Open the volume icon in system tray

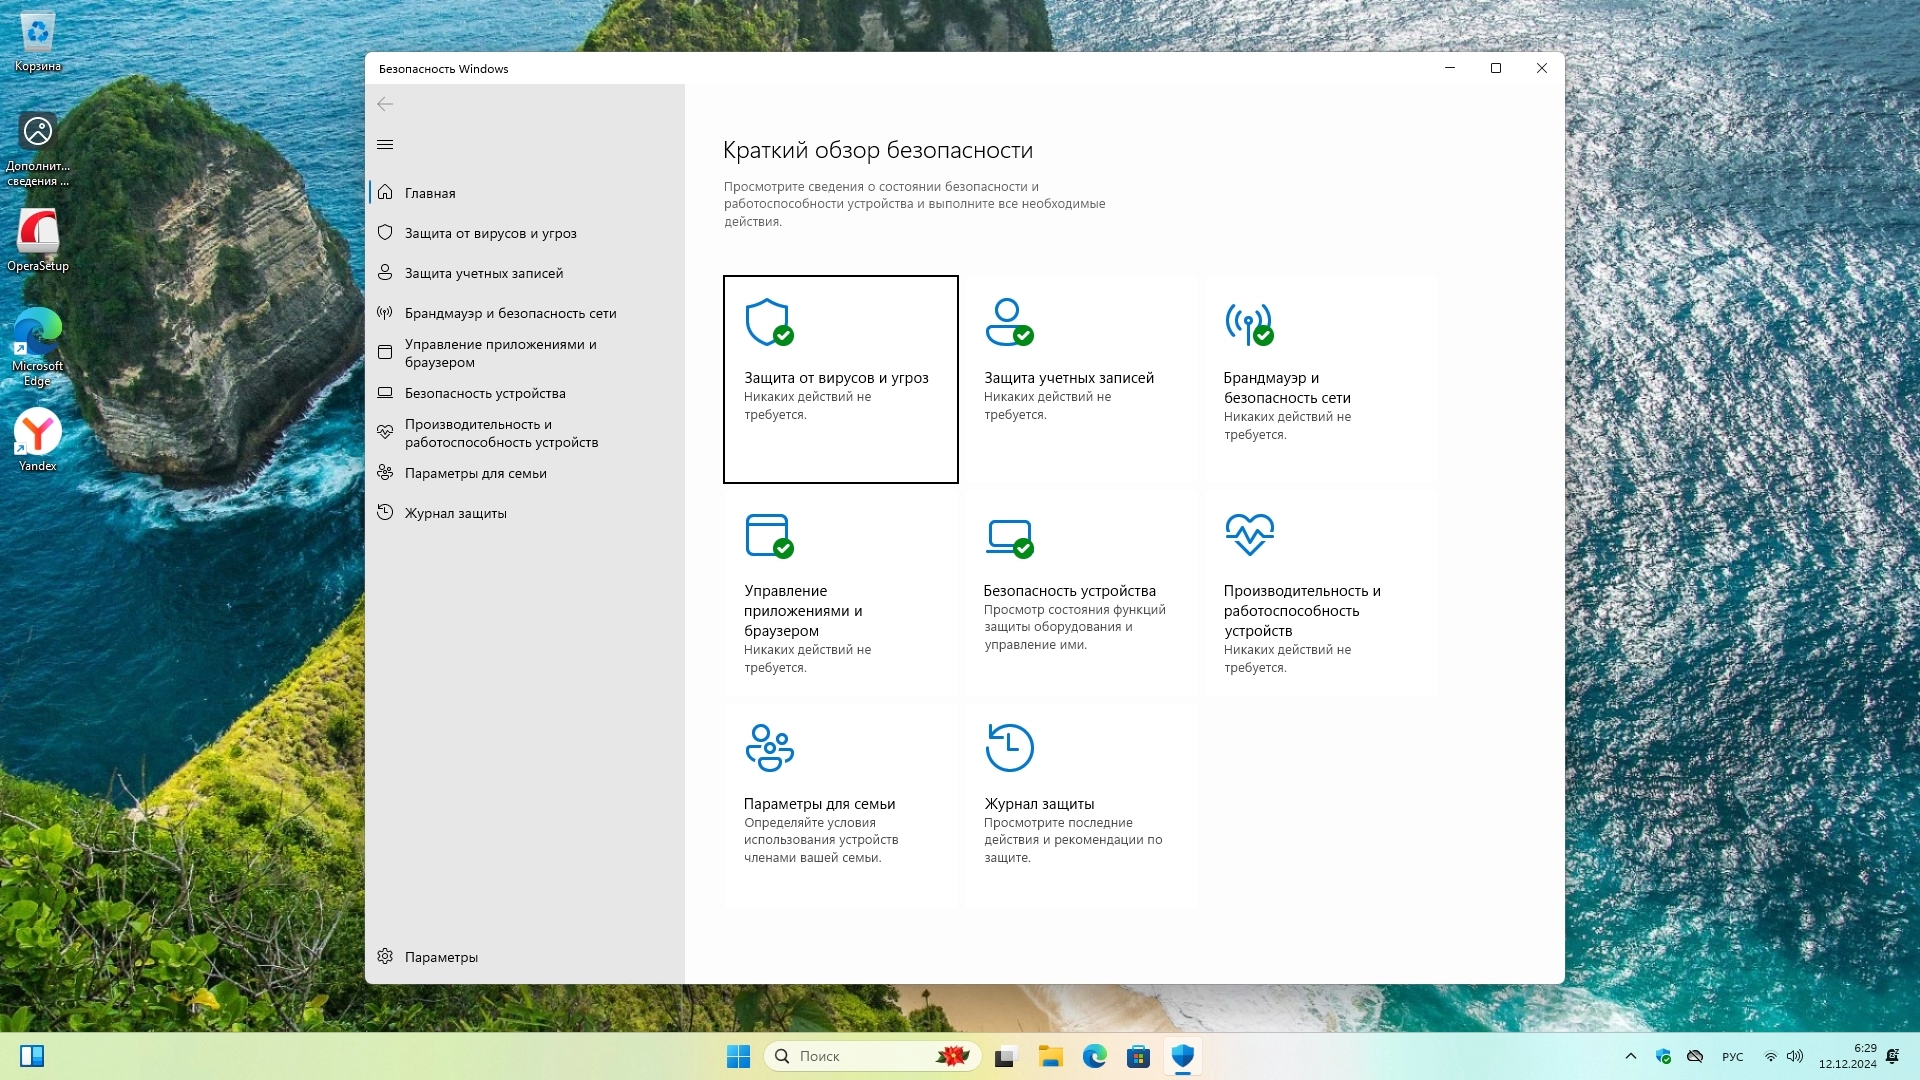point(1795,1056)
